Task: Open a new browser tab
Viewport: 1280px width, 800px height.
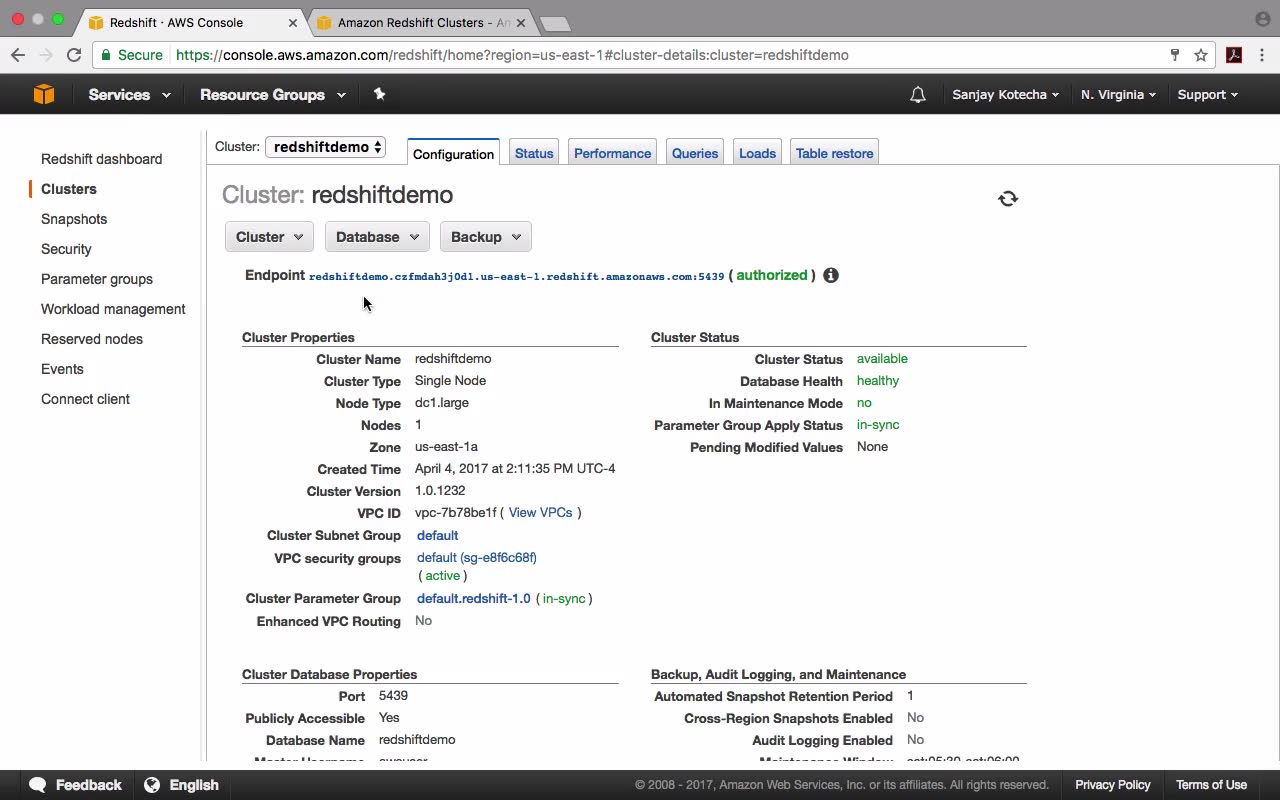Action: (x=554, y=23)
